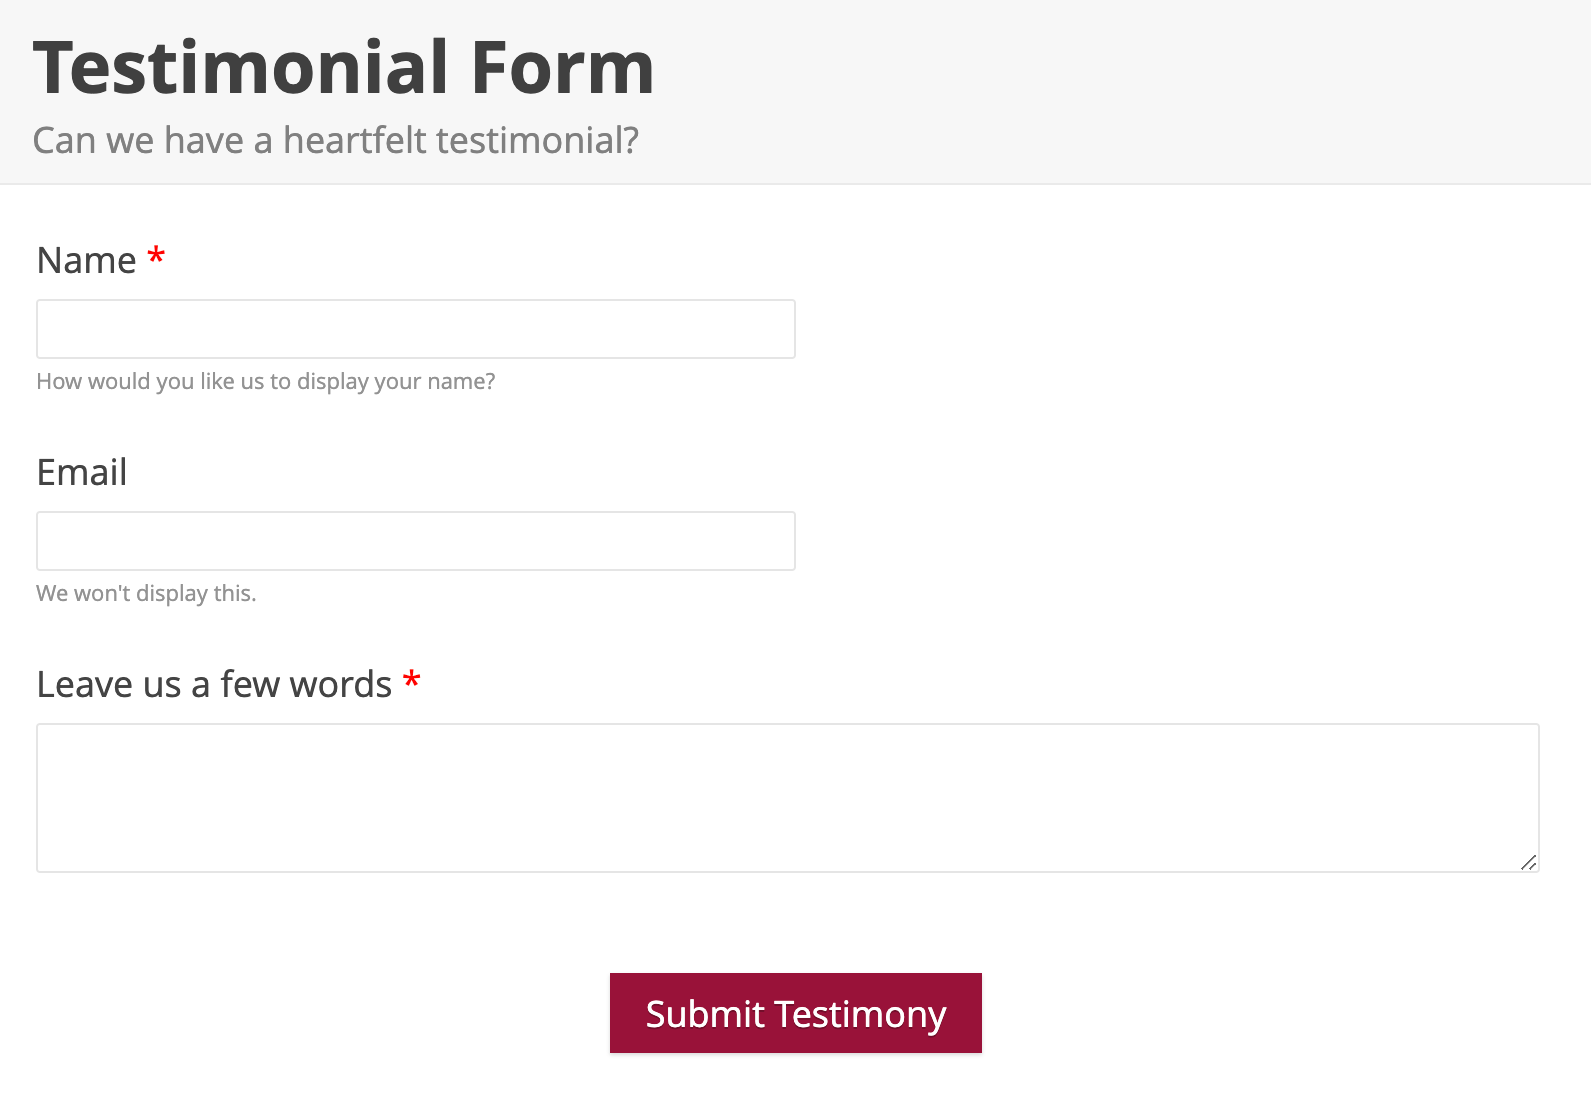The width and height of the screenshot is (1591, 1097).
Task: Click the 'We won't display this.' hint
Action: click(146, 593)
